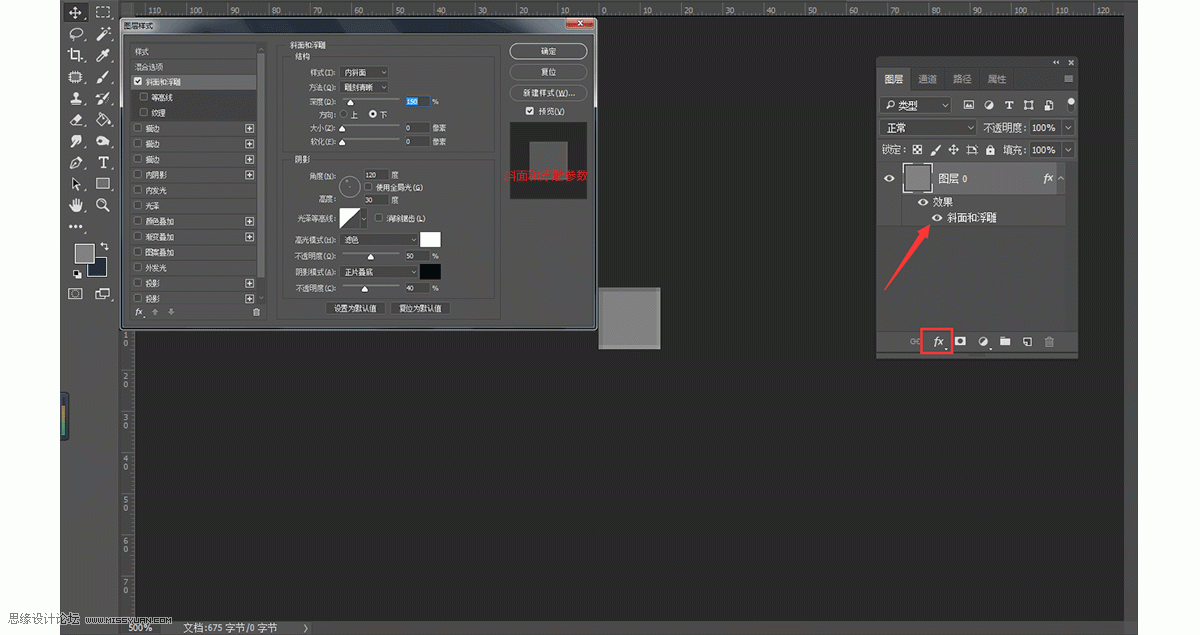This screenshot has width=1200, height=635.
Task: Open the 不透明度 100% dropdown arrow
Action: [x=1068, y=128]
